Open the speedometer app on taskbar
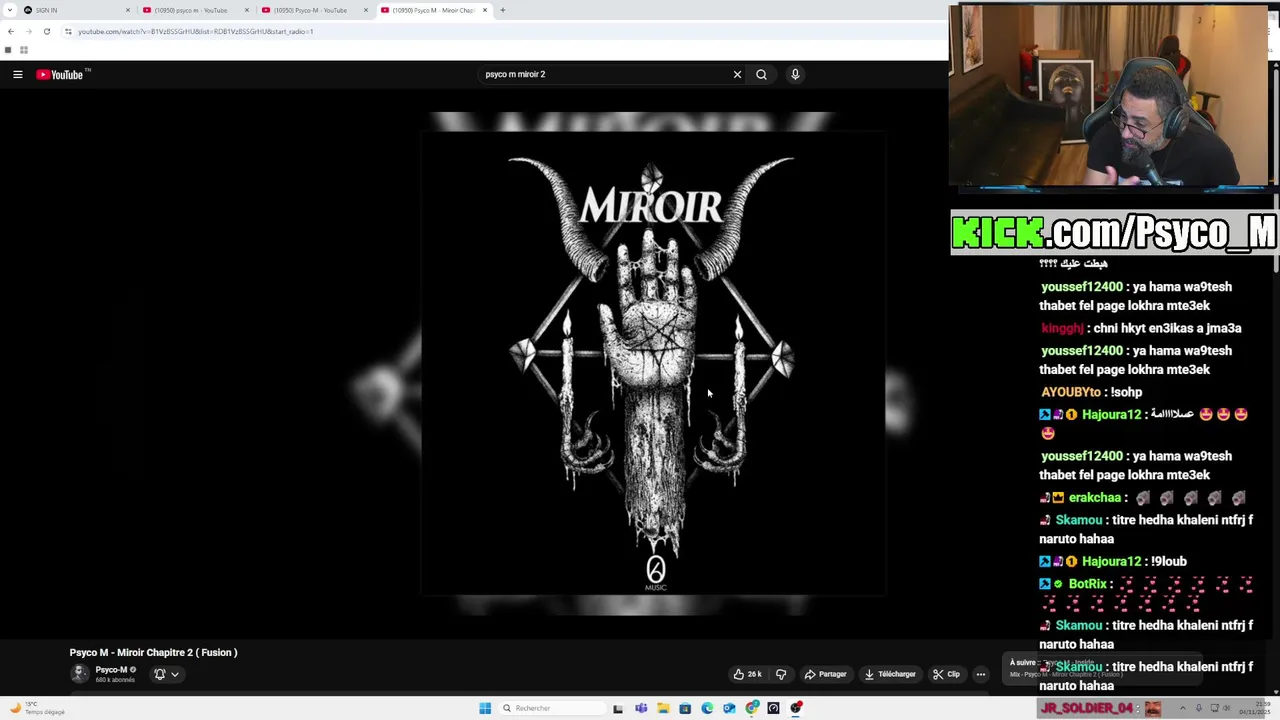This screenshot has width=1280, height=720. (774, 708)
